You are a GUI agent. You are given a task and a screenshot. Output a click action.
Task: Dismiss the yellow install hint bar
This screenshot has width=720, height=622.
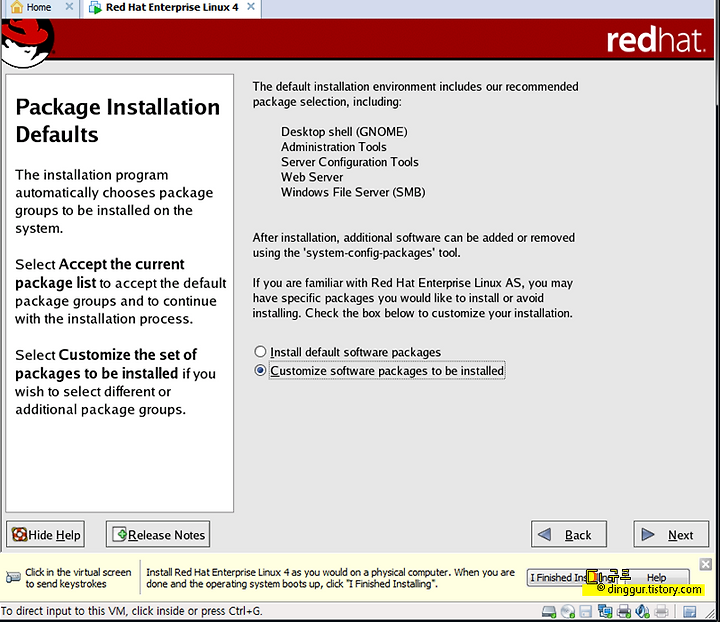pos(705,564)
